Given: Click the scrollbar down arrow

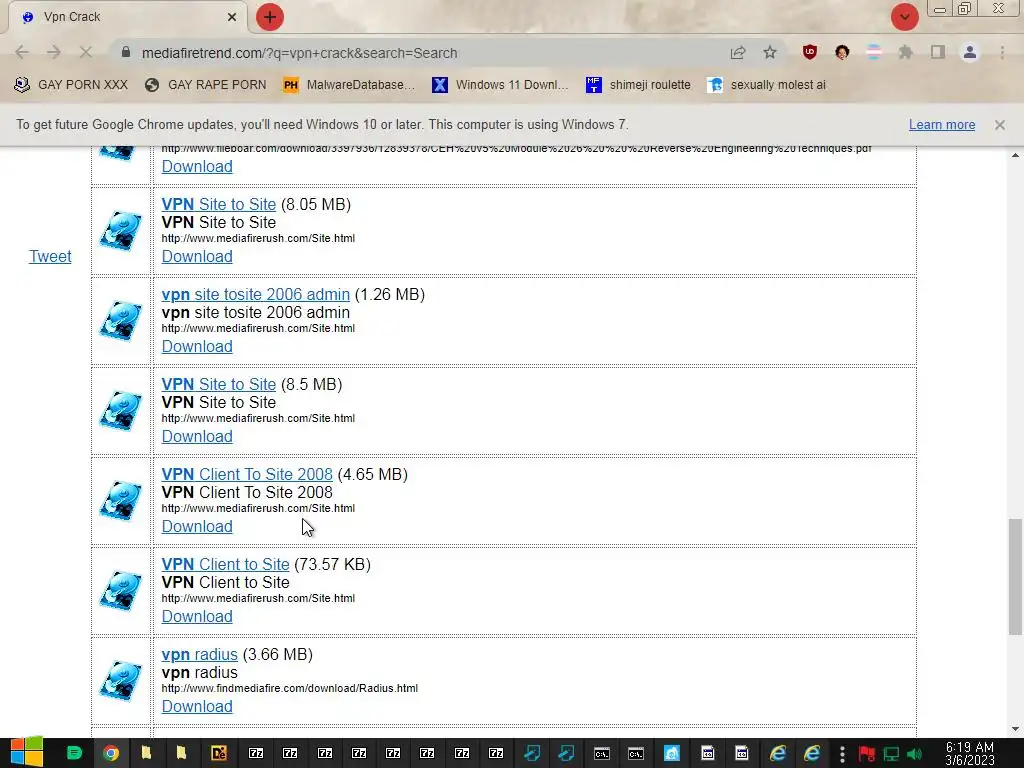Looking at the screenshot, I should click(1015, 729).
